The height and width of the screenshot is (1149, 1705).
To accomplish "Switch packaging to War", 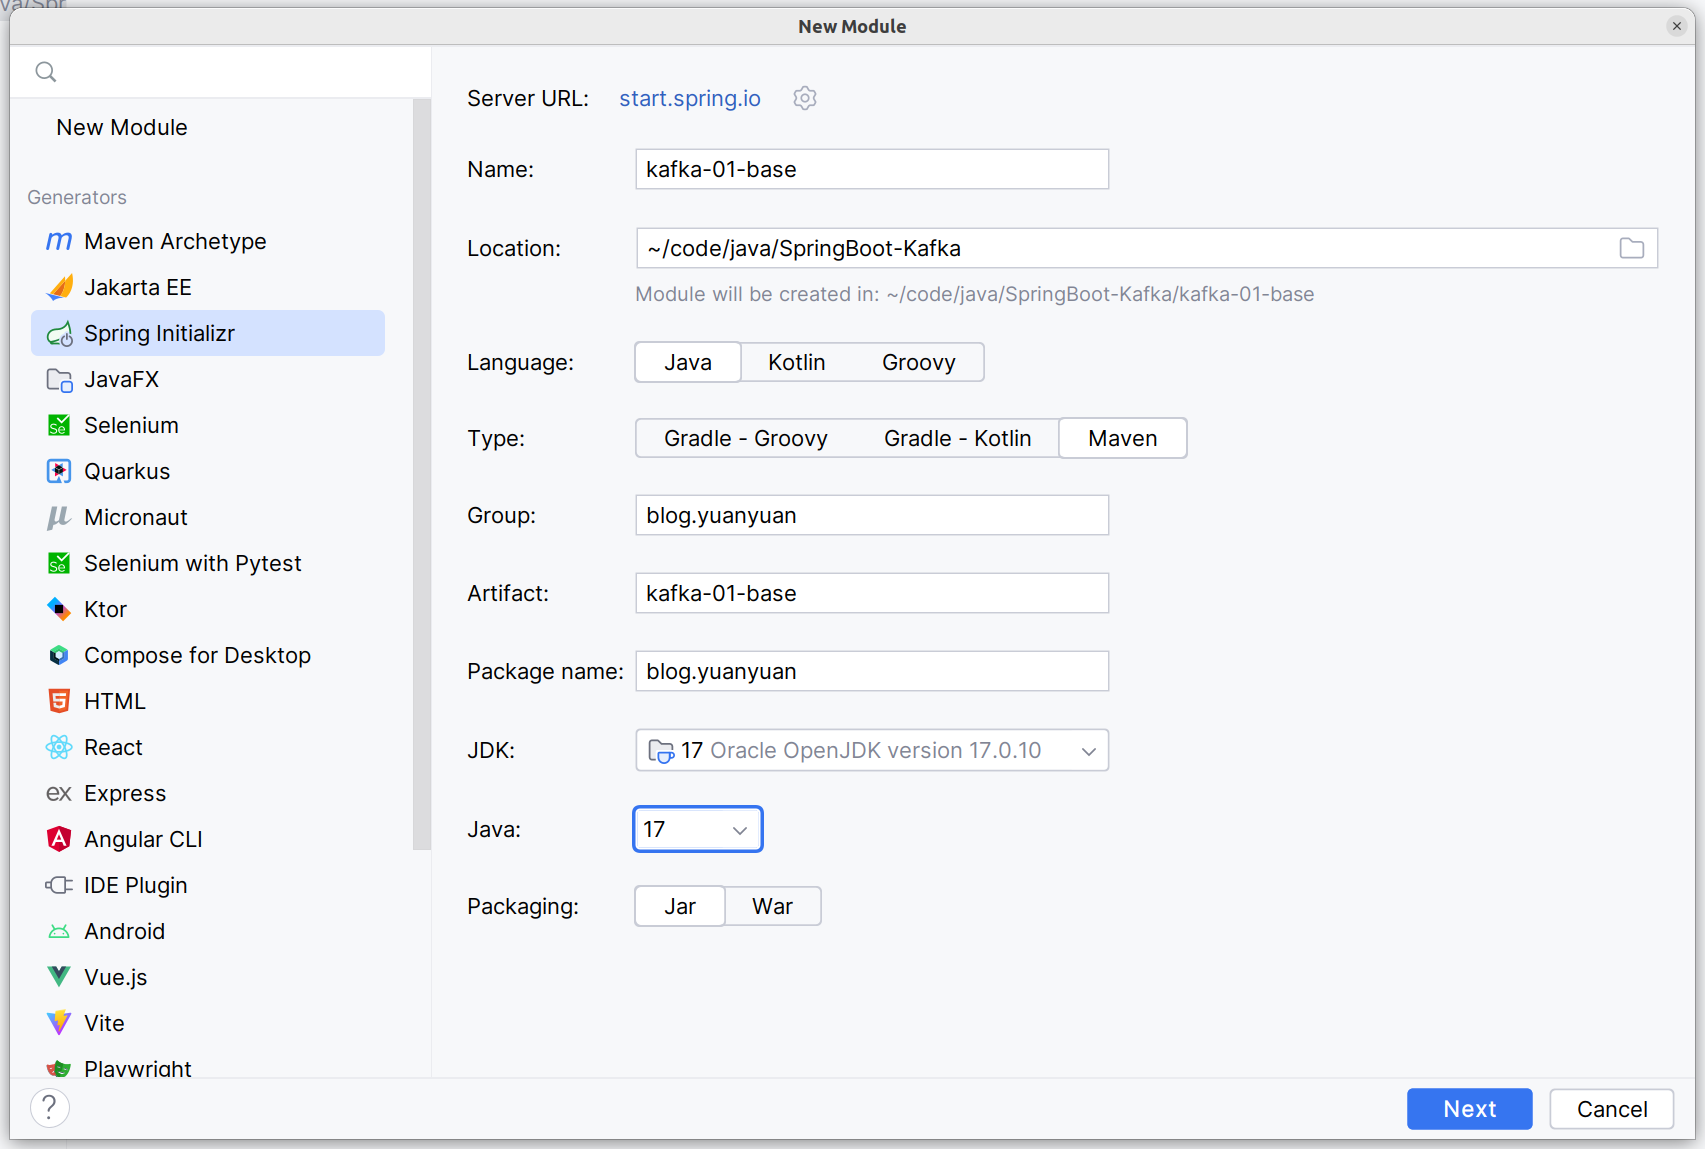I will tap(772, 907).
